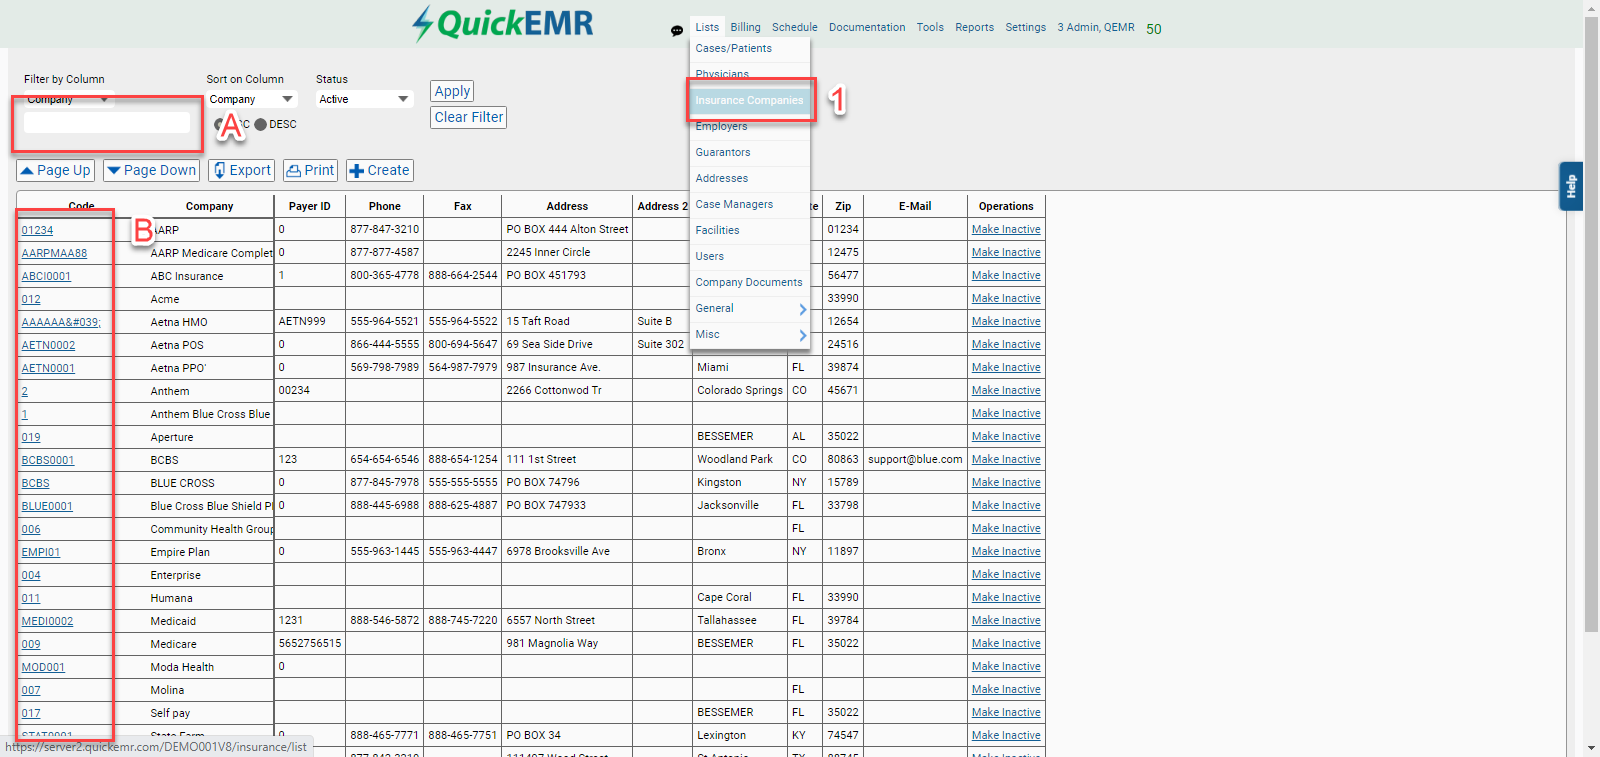The image size is (1600, 757).
Task: Click the 5652756515 payer ID cell
Action: tap(310, 644)
